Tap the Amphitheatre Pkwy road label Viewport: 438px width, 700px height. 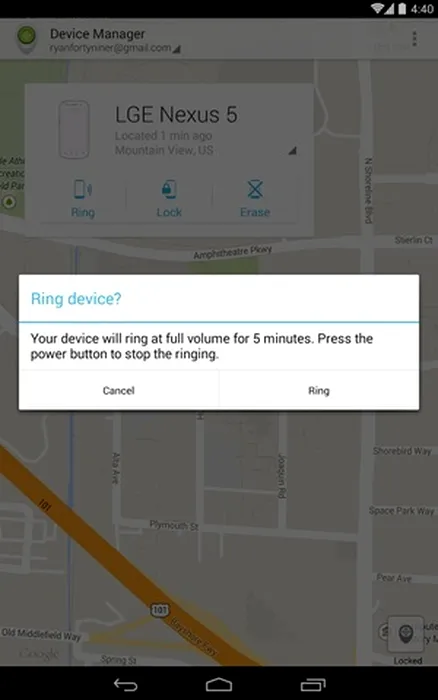pos(232,252)
